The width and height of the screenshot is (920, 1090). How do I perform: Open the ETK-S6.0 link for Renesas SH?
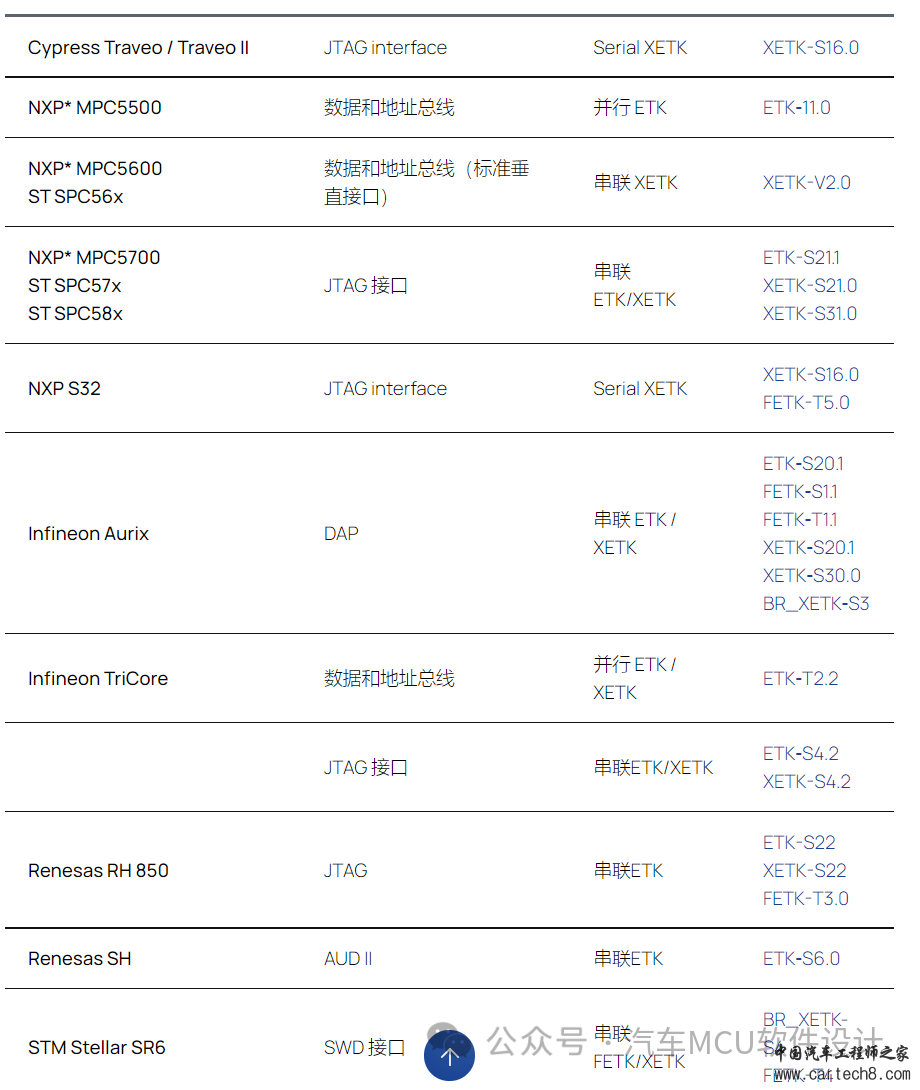[x=801, y=959]
